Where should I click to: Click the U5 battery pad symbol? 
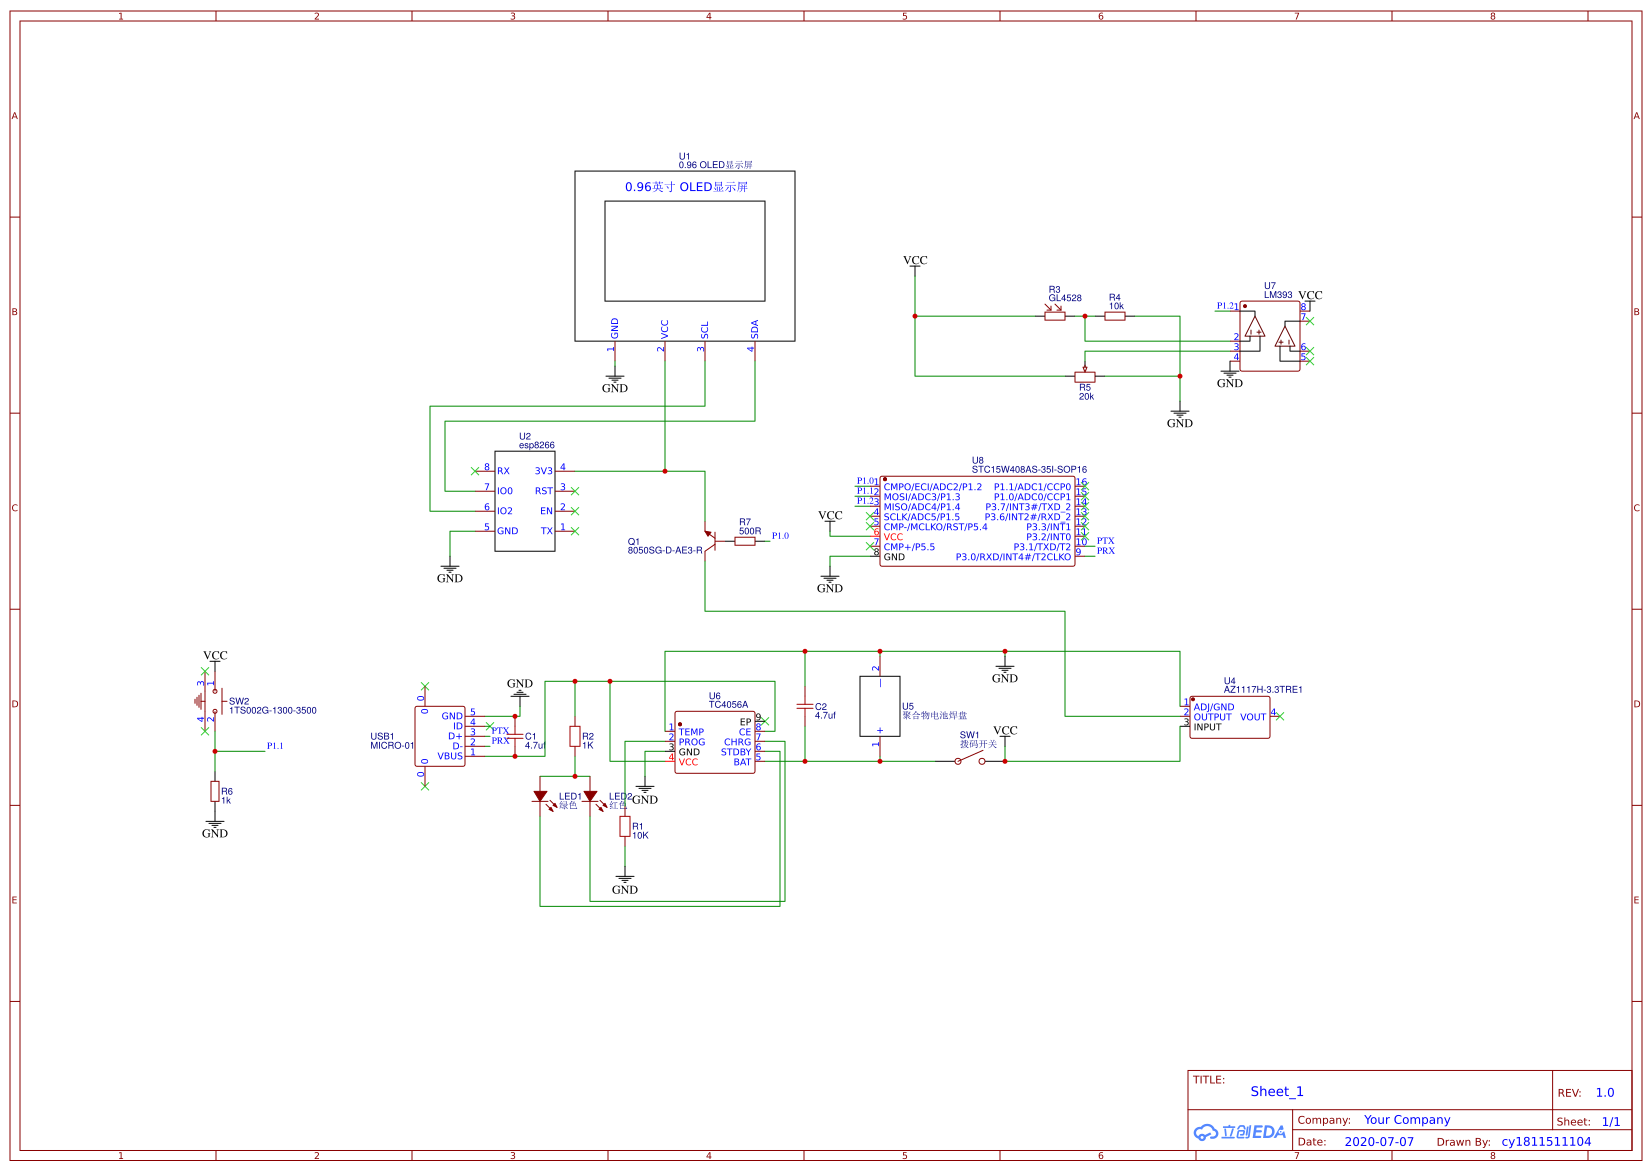pyautogui.click(x=880, y=706)
